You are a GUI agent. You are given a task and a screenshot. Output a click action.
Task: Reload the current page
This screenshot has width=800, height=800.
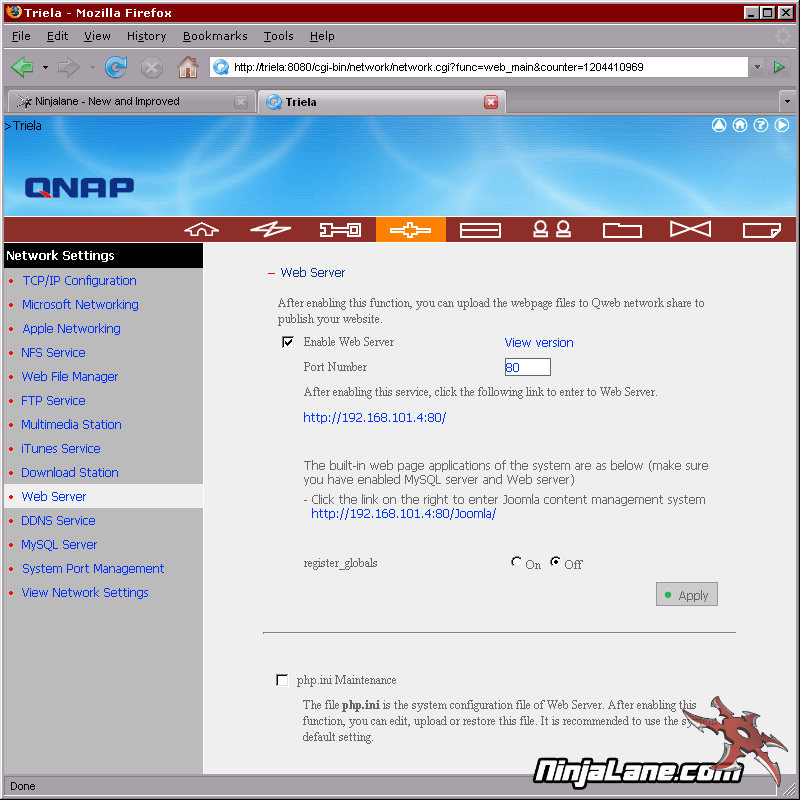(x=116, y=67)
